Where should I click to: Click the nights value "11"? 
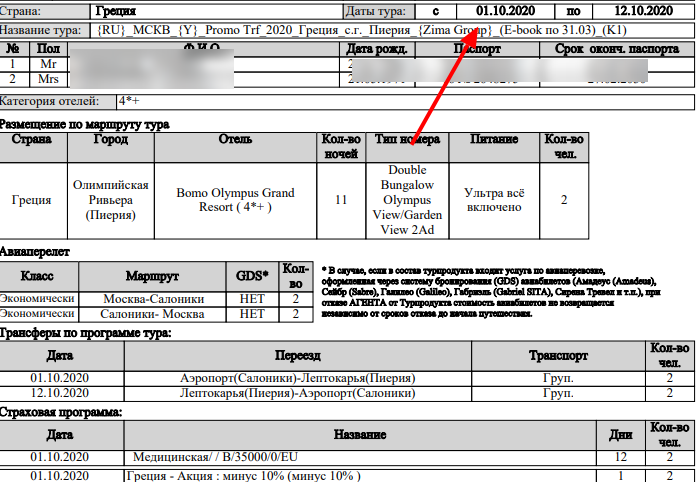click(x=341, y=200)
